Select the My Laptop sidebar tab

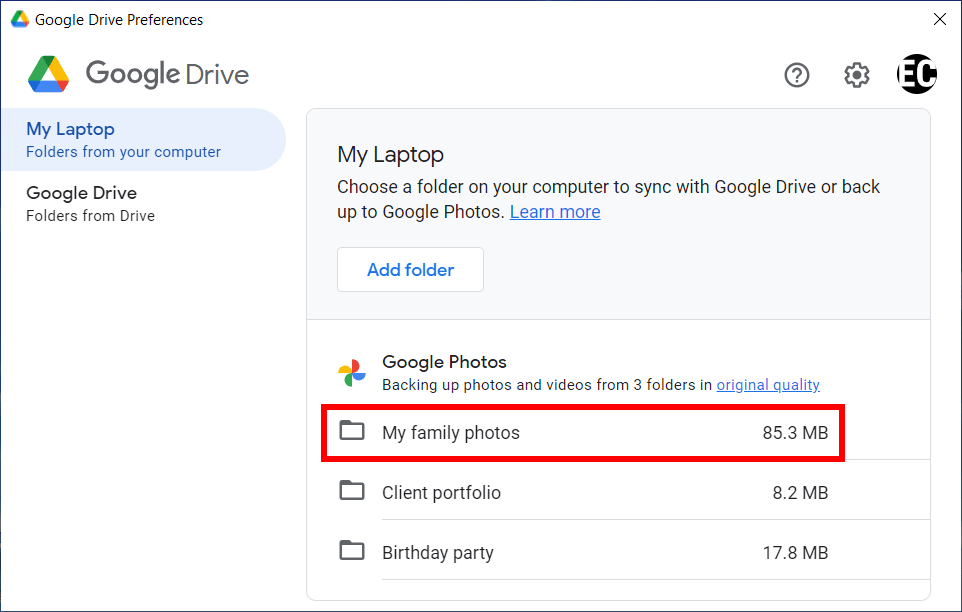[144, 140]
